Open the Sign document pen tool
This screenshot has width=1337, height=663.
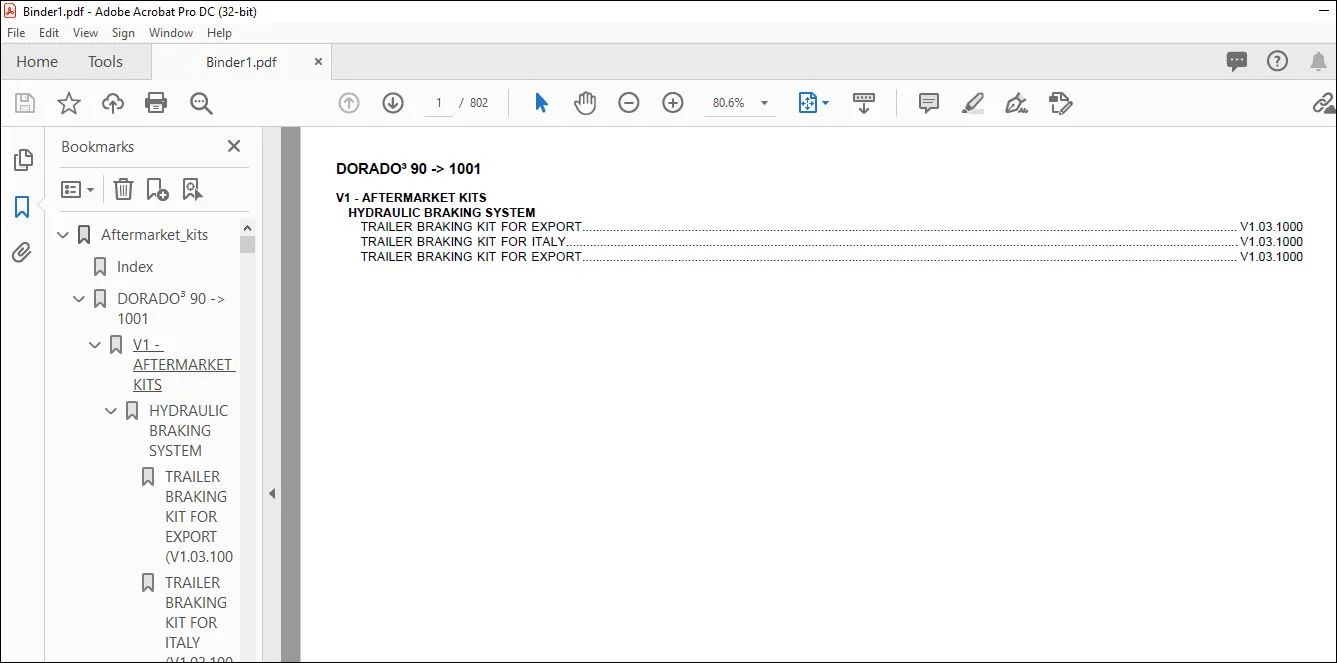pos(1017,103)
